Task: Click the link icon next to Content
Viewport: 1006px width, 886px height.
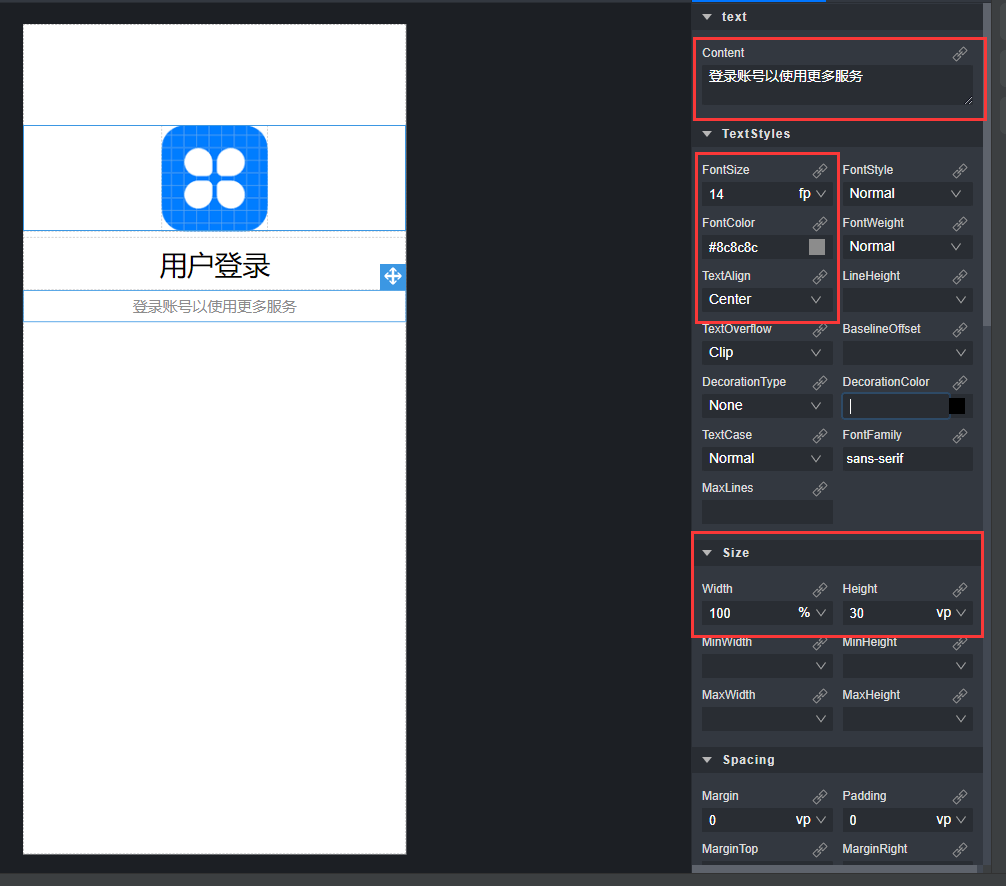Action: 960,53
